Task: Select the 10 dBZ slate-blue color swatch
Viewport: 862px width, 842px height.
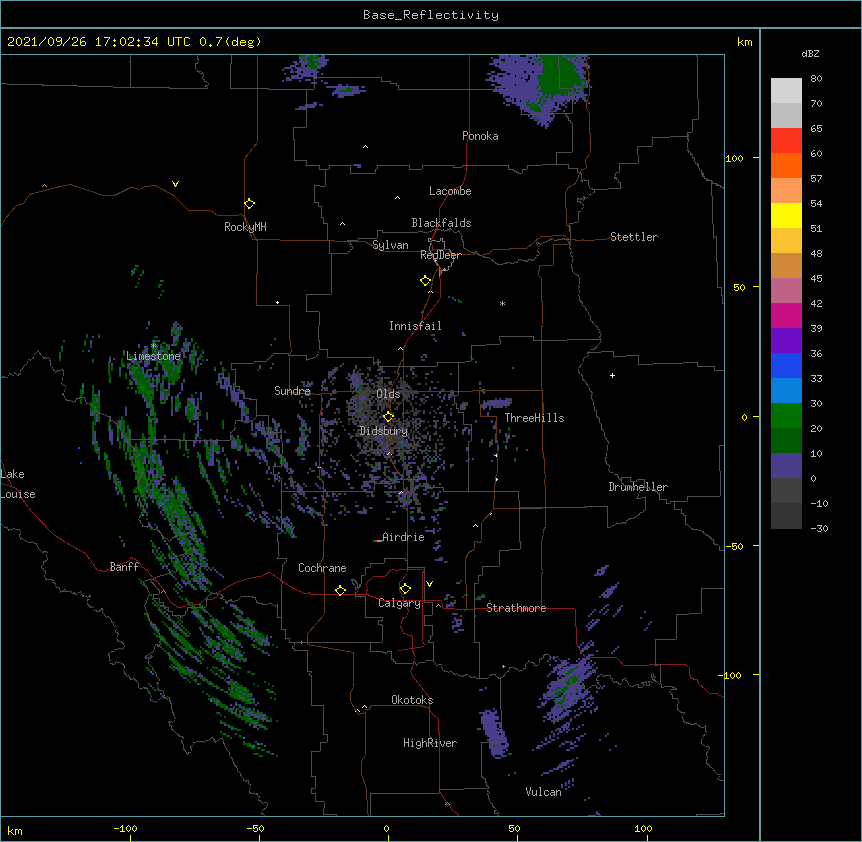Action: click(786, 466)
